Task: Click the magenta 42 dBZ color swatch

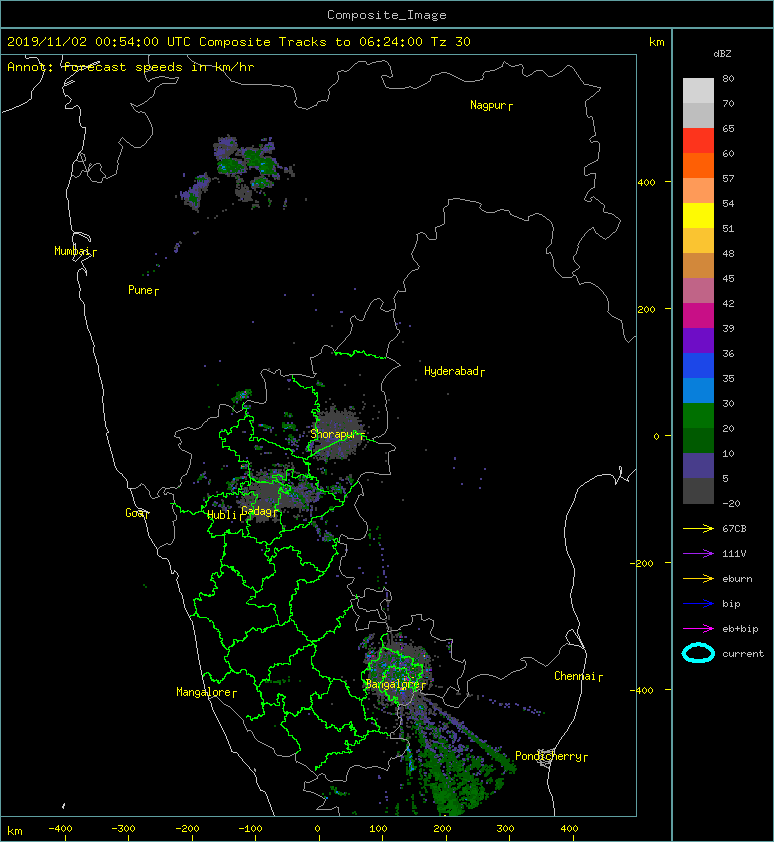Action: tap(698, 316)
